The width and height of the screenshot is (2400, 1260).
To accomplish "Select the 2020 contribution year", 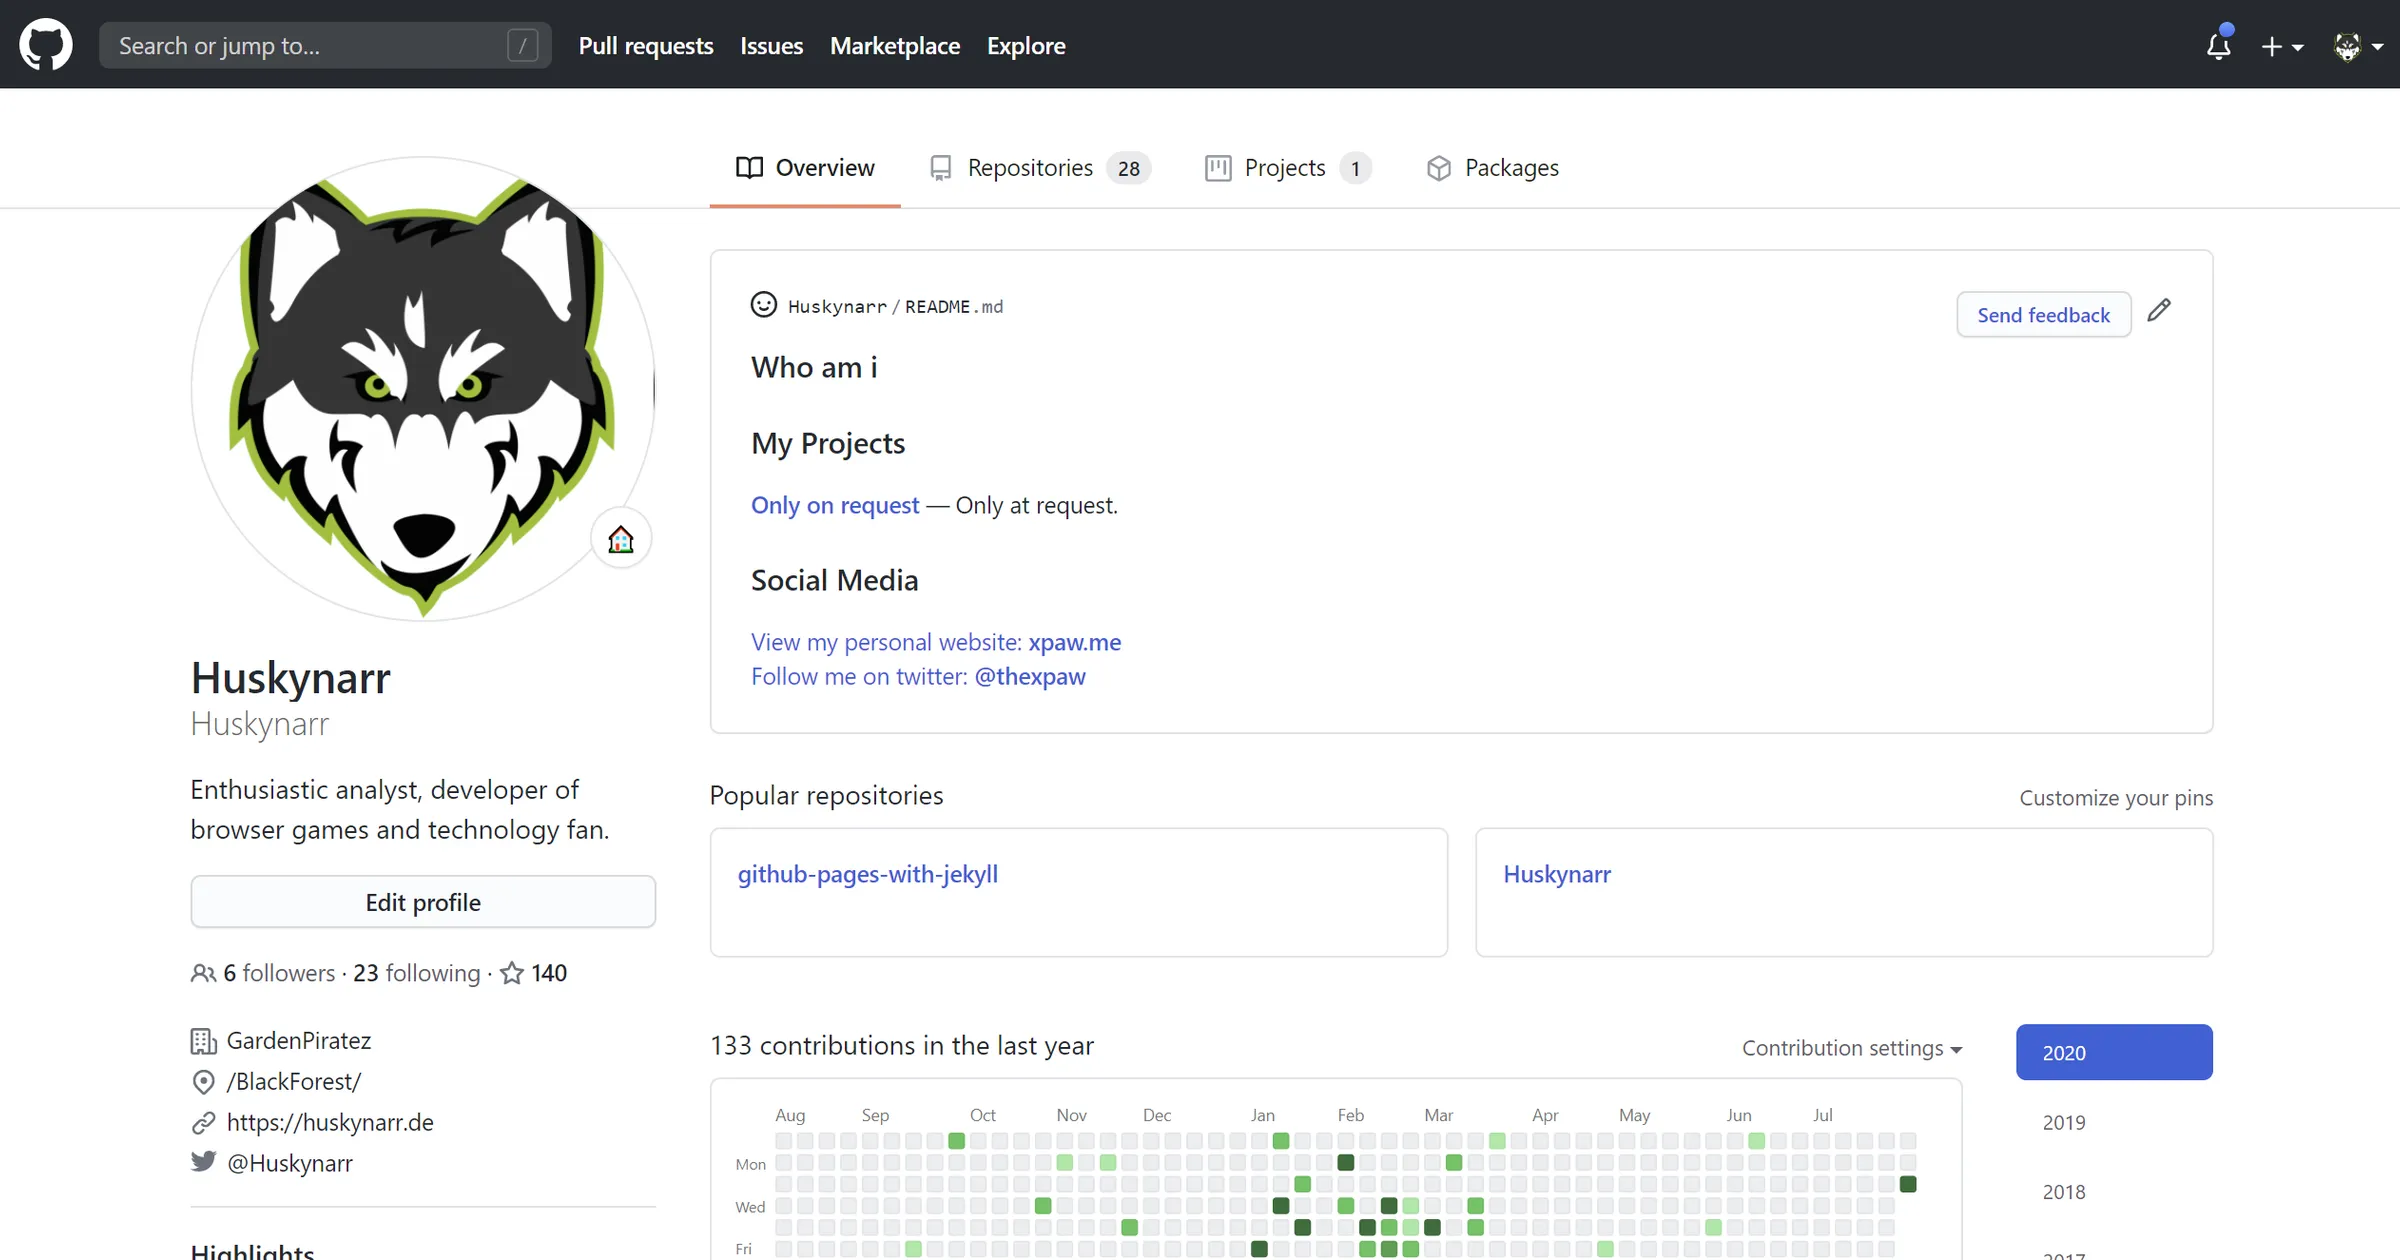I will pyautogui.click(x=2114, y=1052).
